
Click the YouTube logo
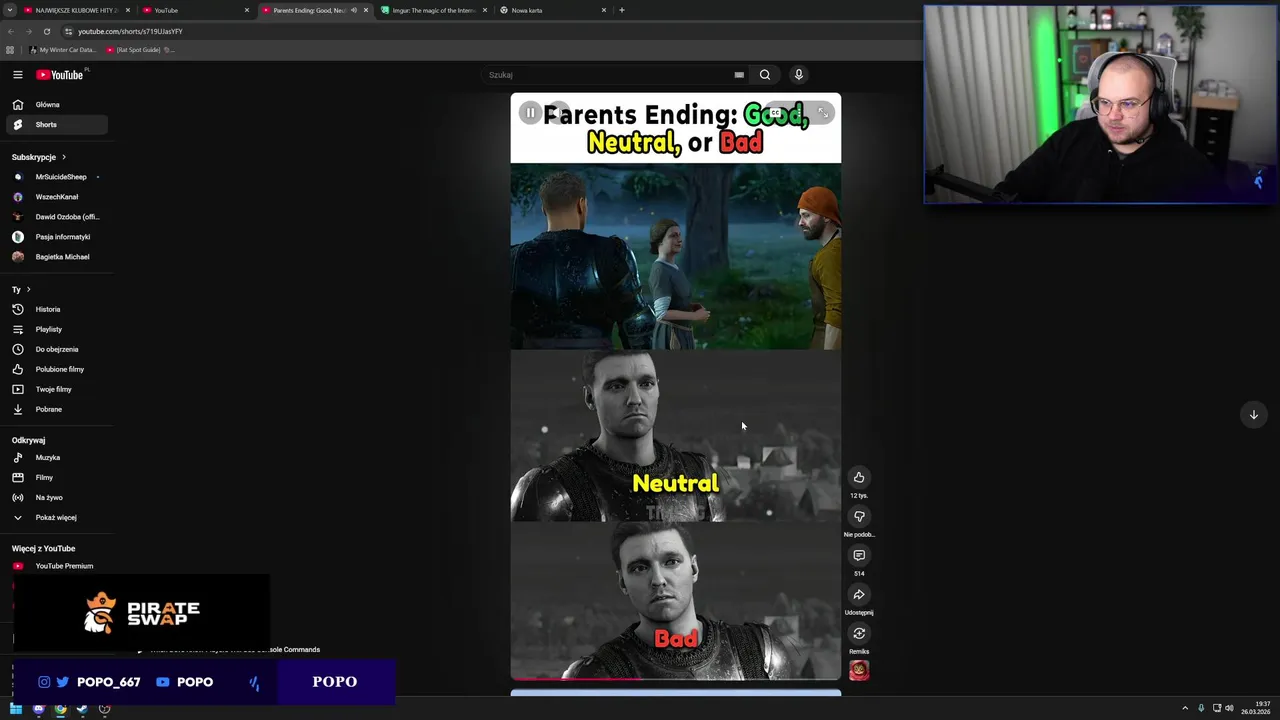(x=62, y=75)
